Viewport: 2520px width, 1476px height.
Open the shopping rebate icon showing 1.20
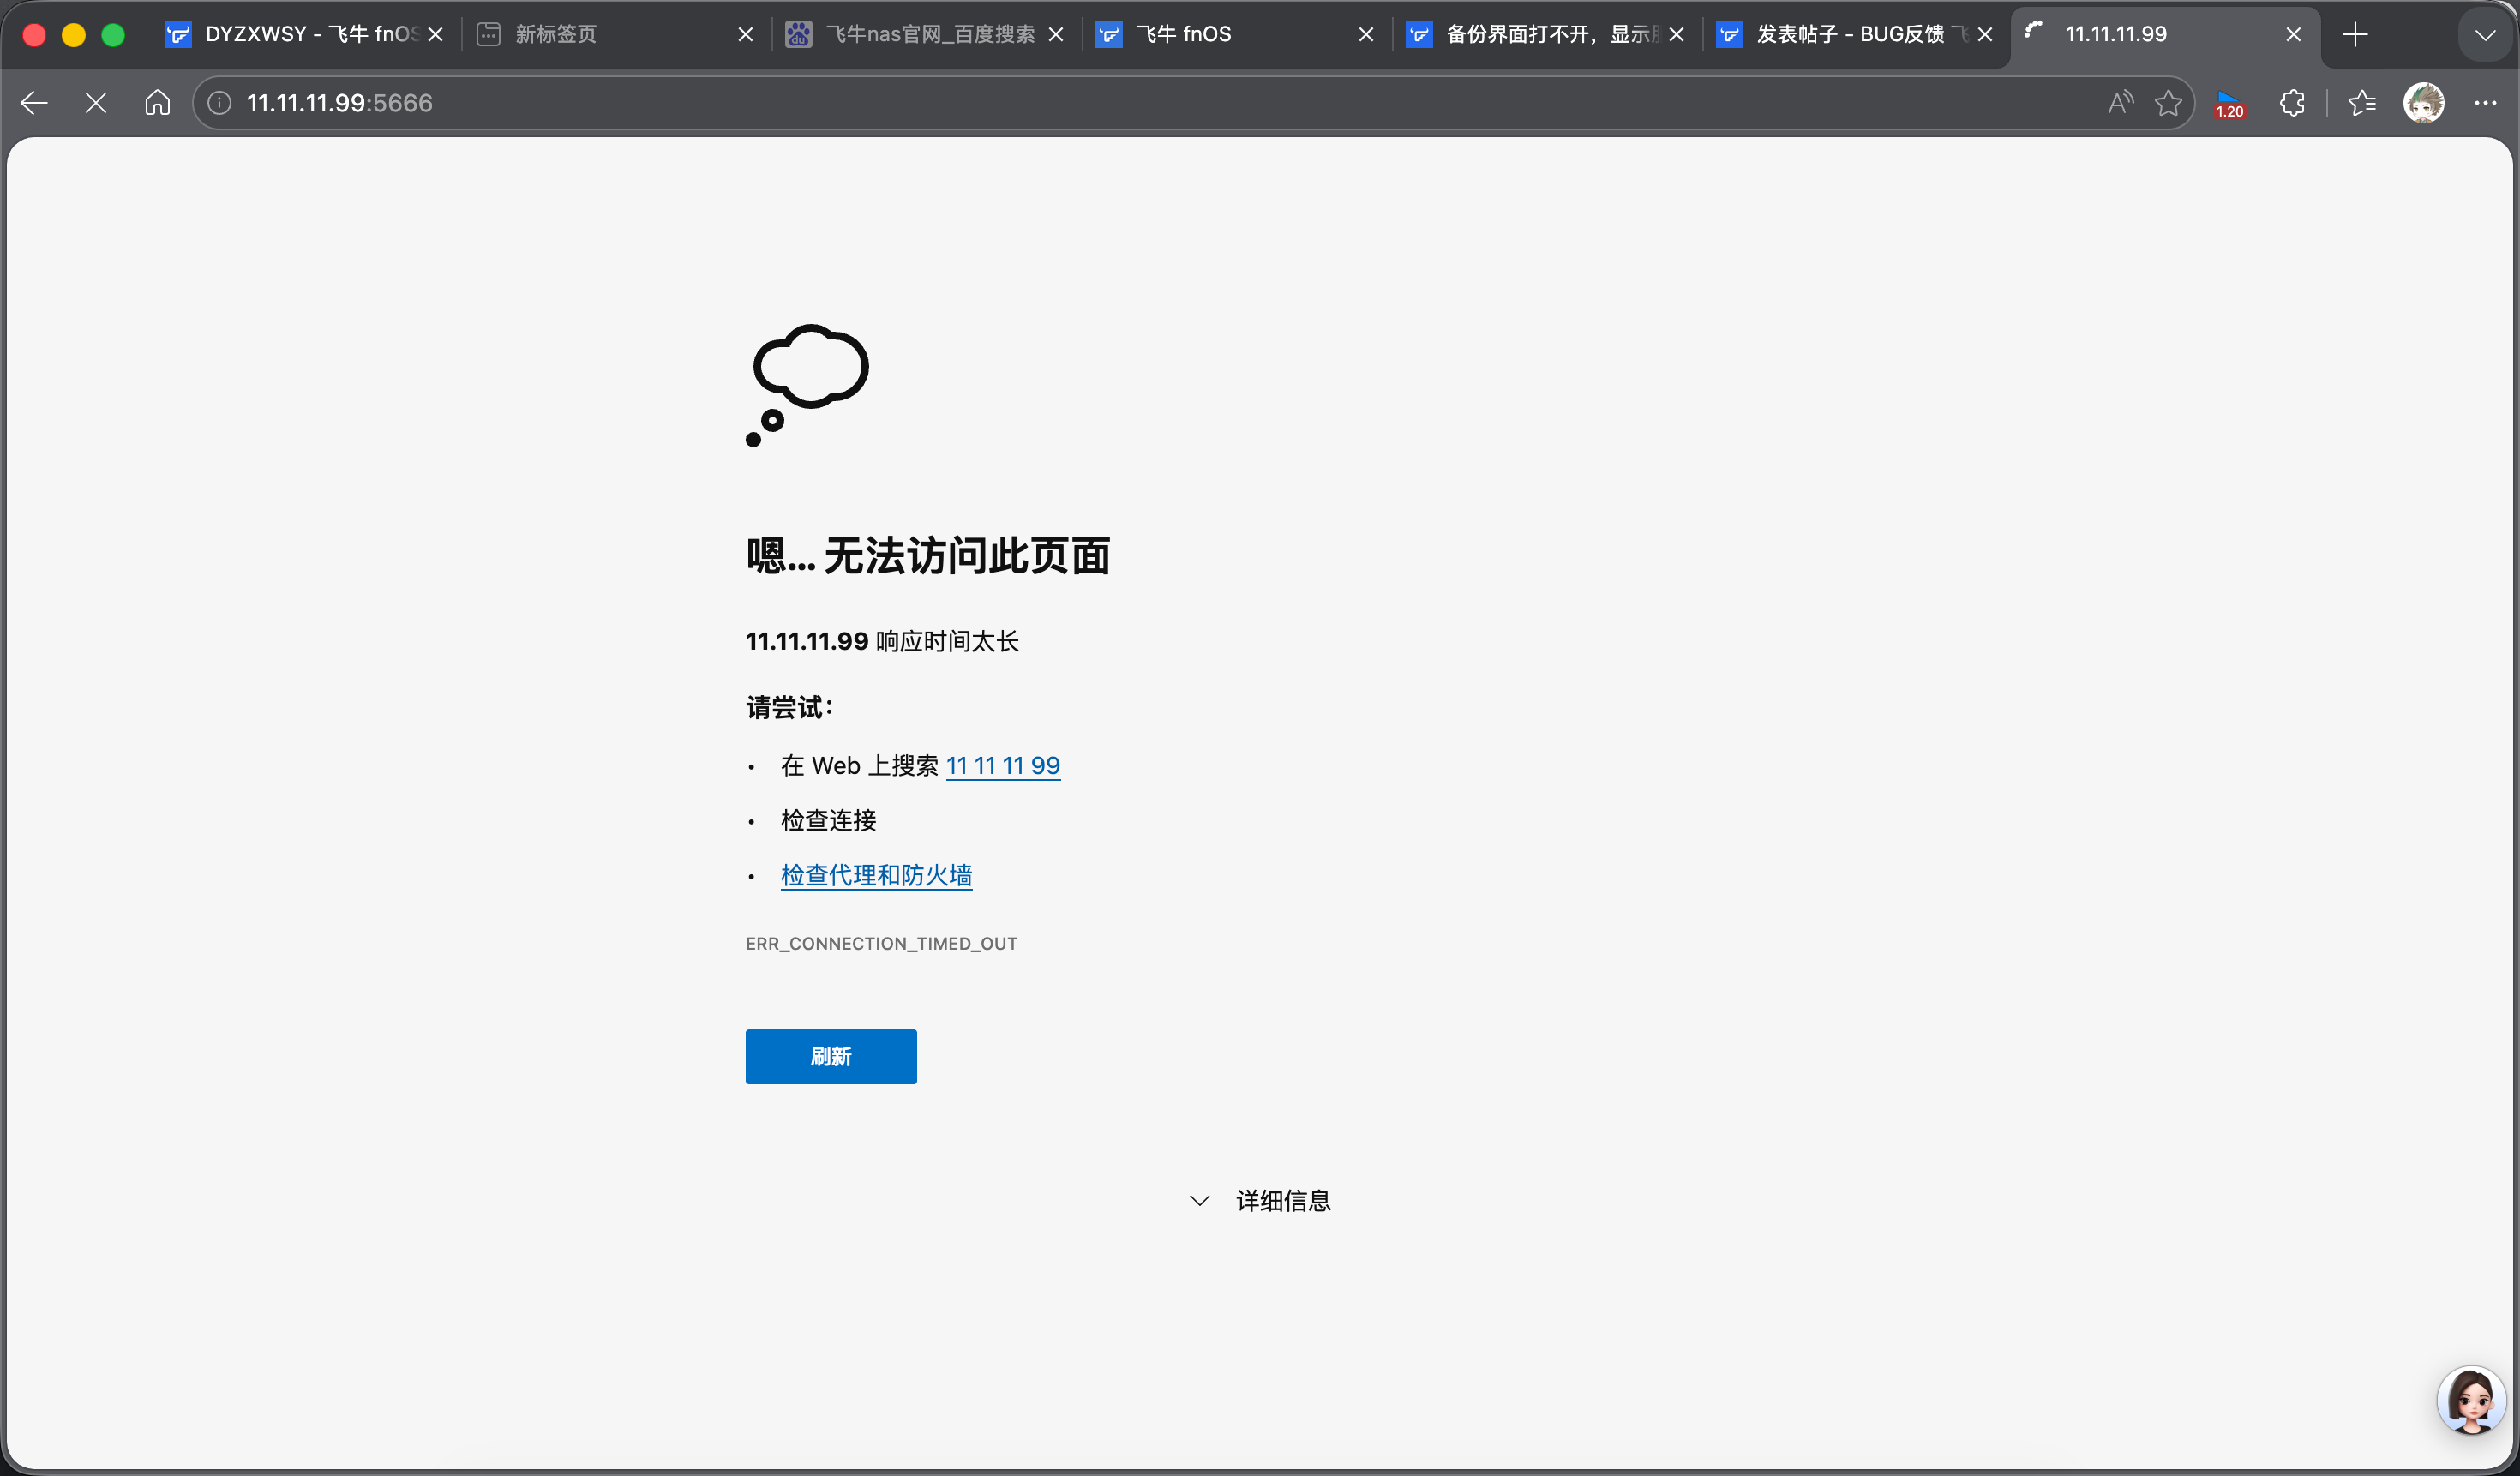click(2230, 103)
